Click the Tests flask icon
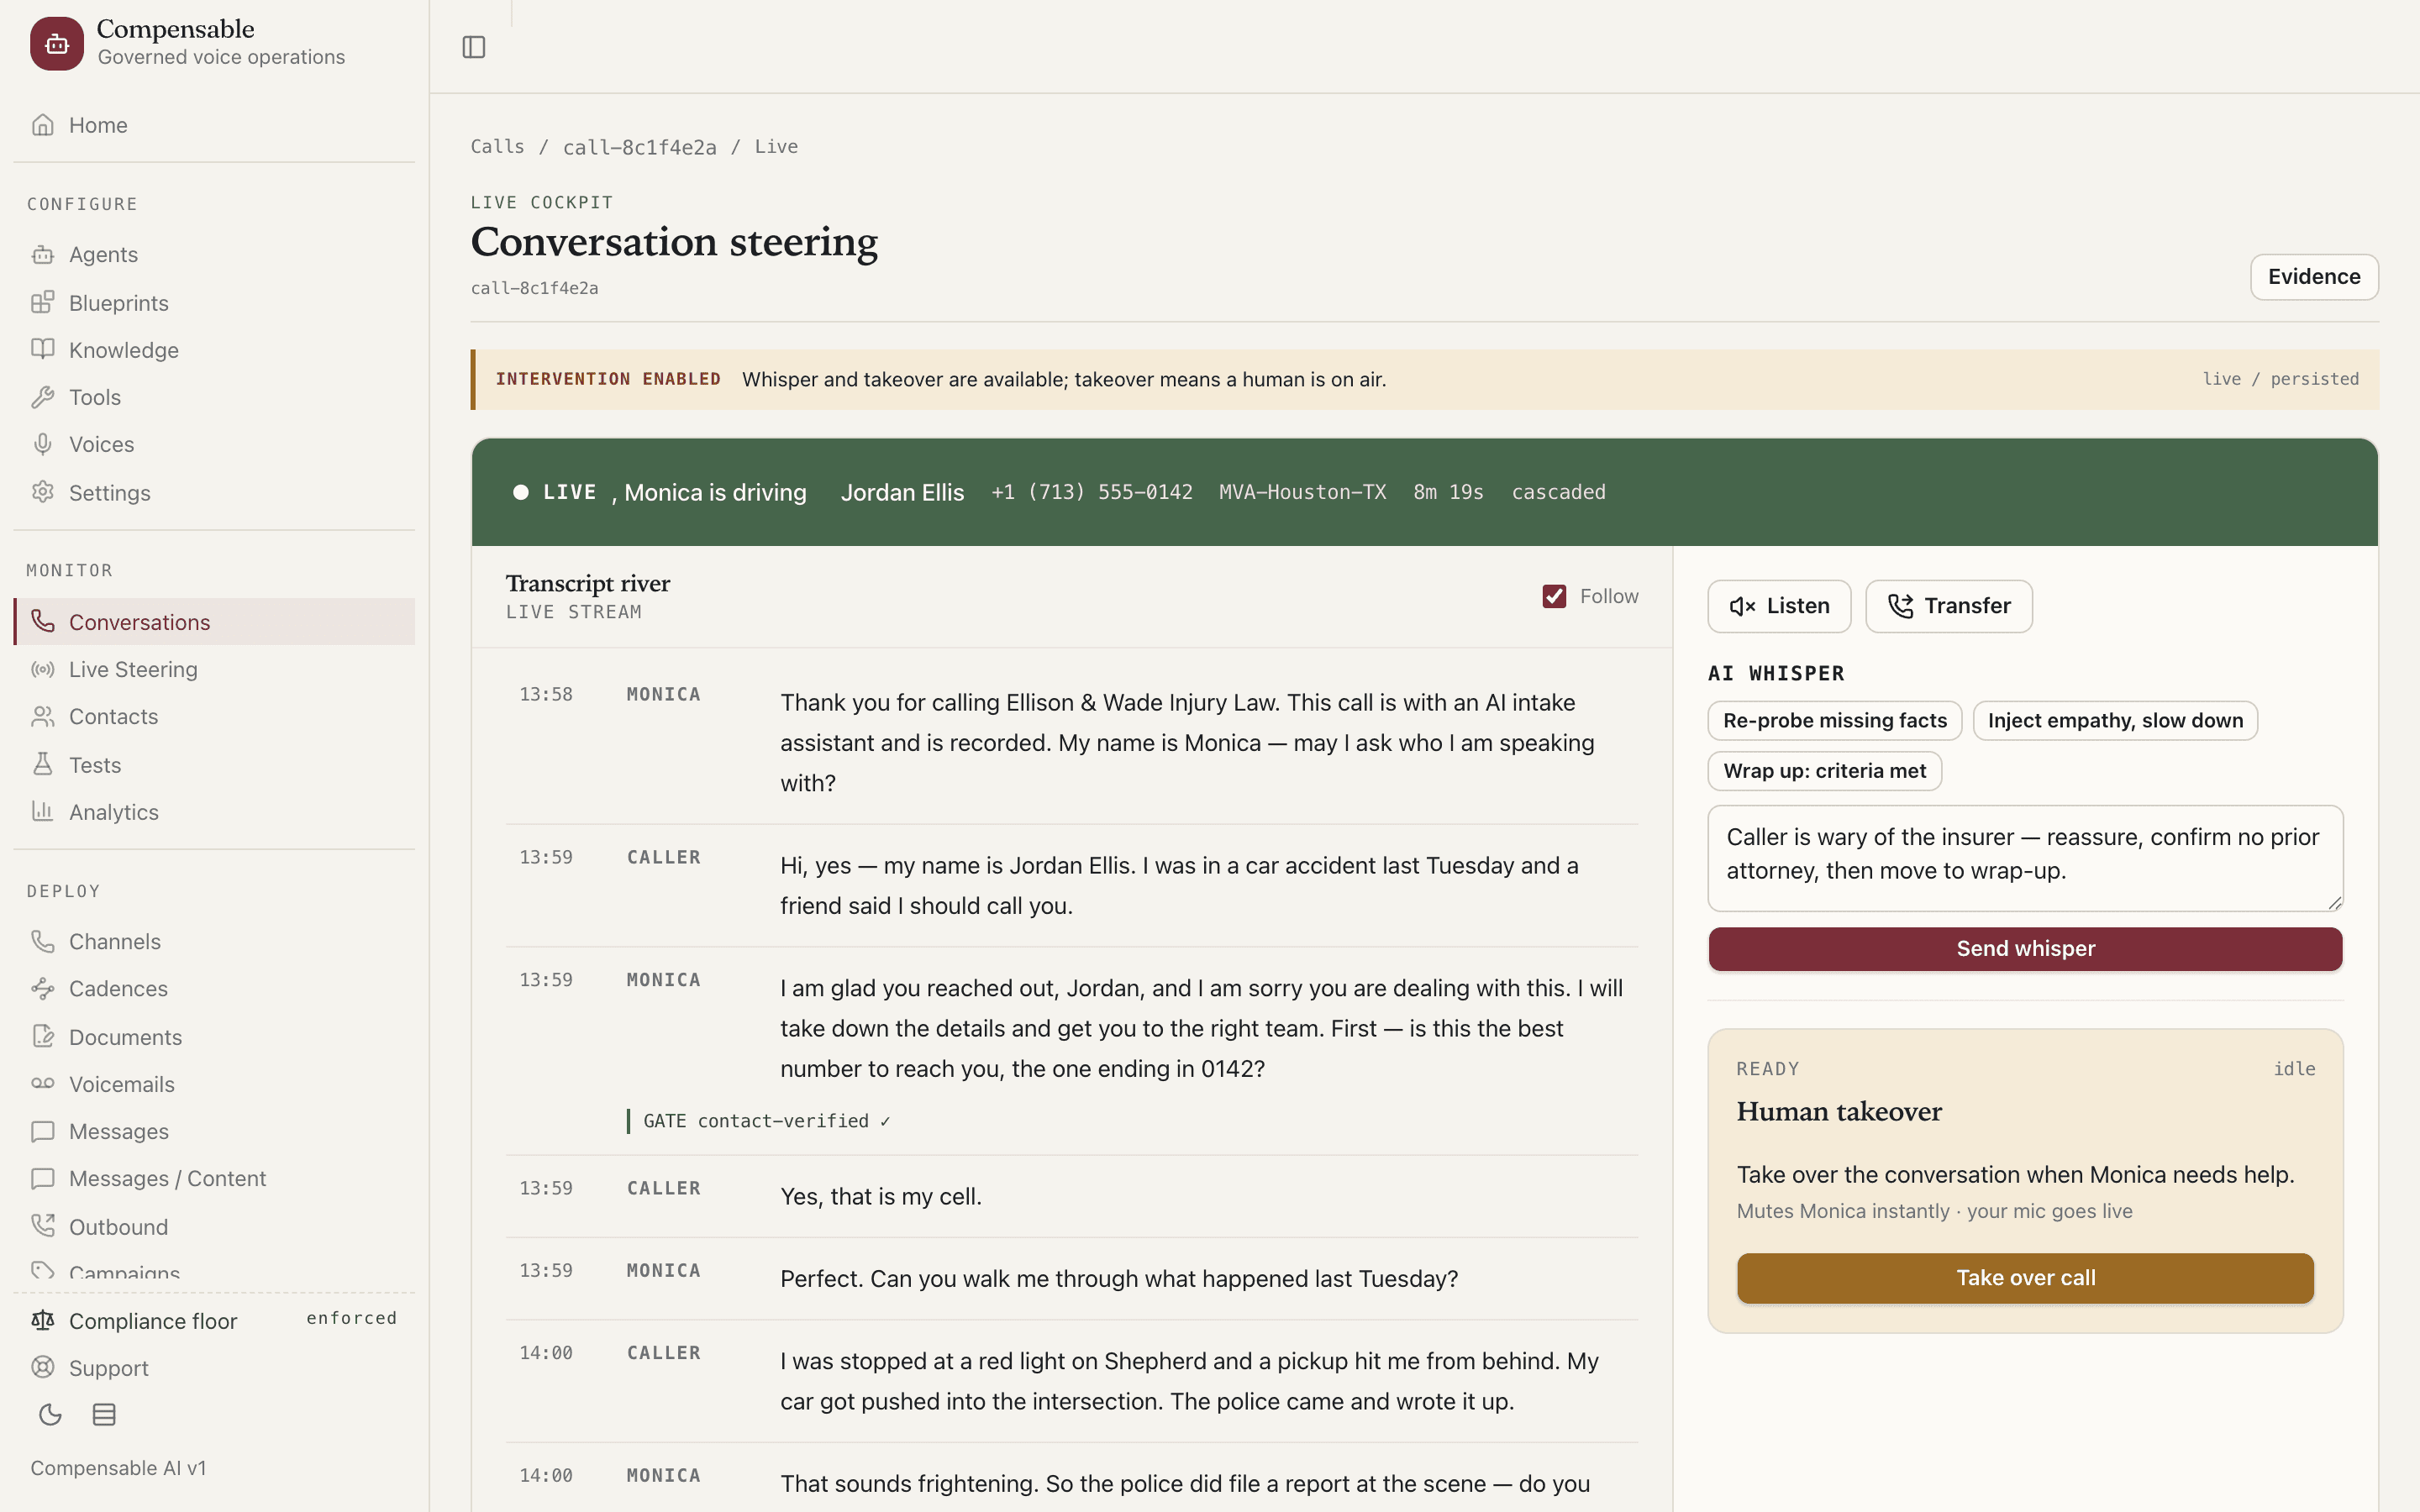 42,764
